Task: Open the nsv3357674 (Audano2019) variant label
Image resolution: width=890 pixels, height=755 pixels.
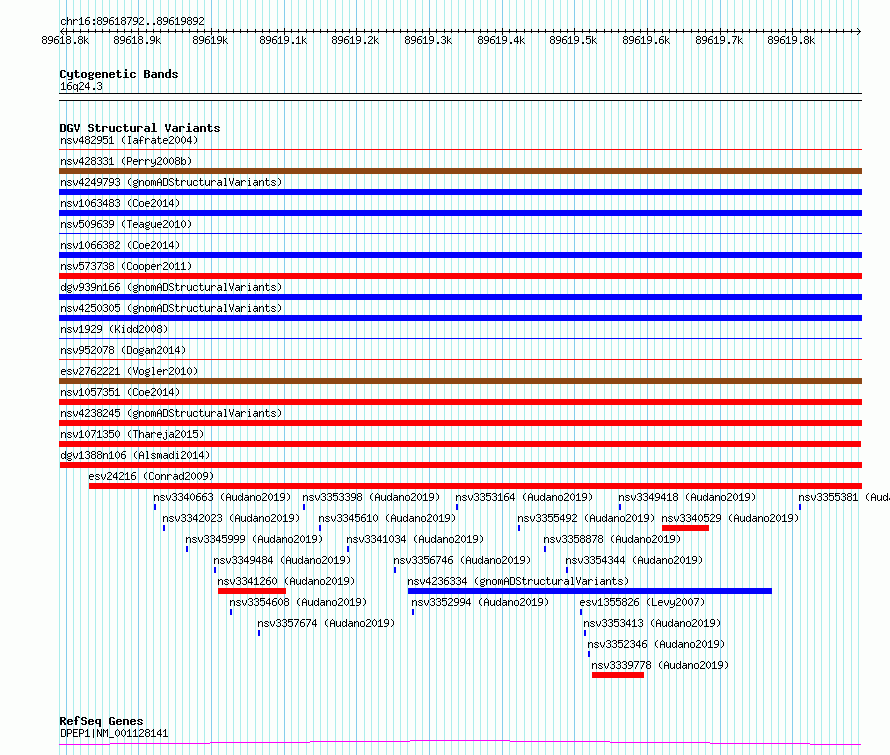Action: 326,623
